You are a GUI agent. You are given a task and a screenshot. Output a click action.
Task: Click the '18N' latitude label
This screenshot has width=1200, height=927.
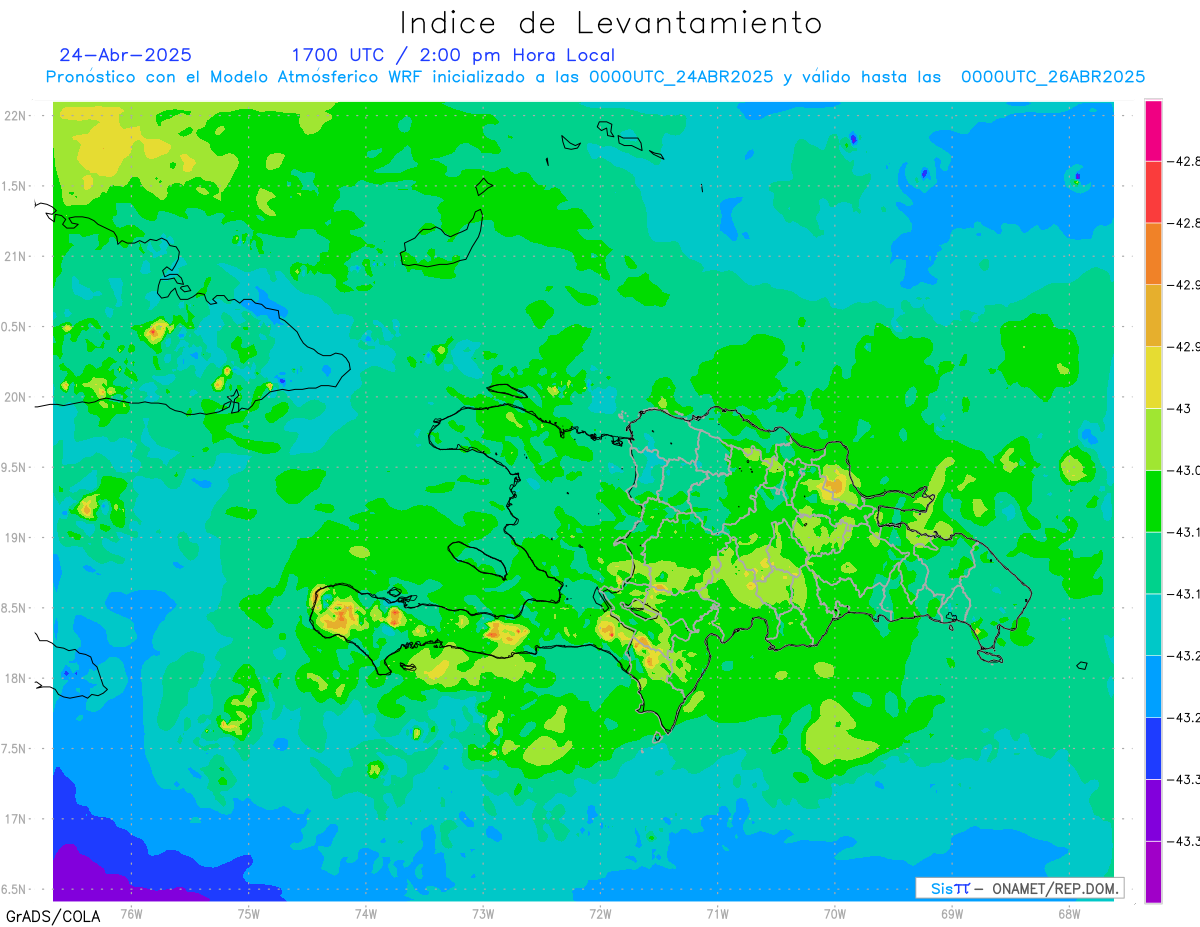pos(16,678)
